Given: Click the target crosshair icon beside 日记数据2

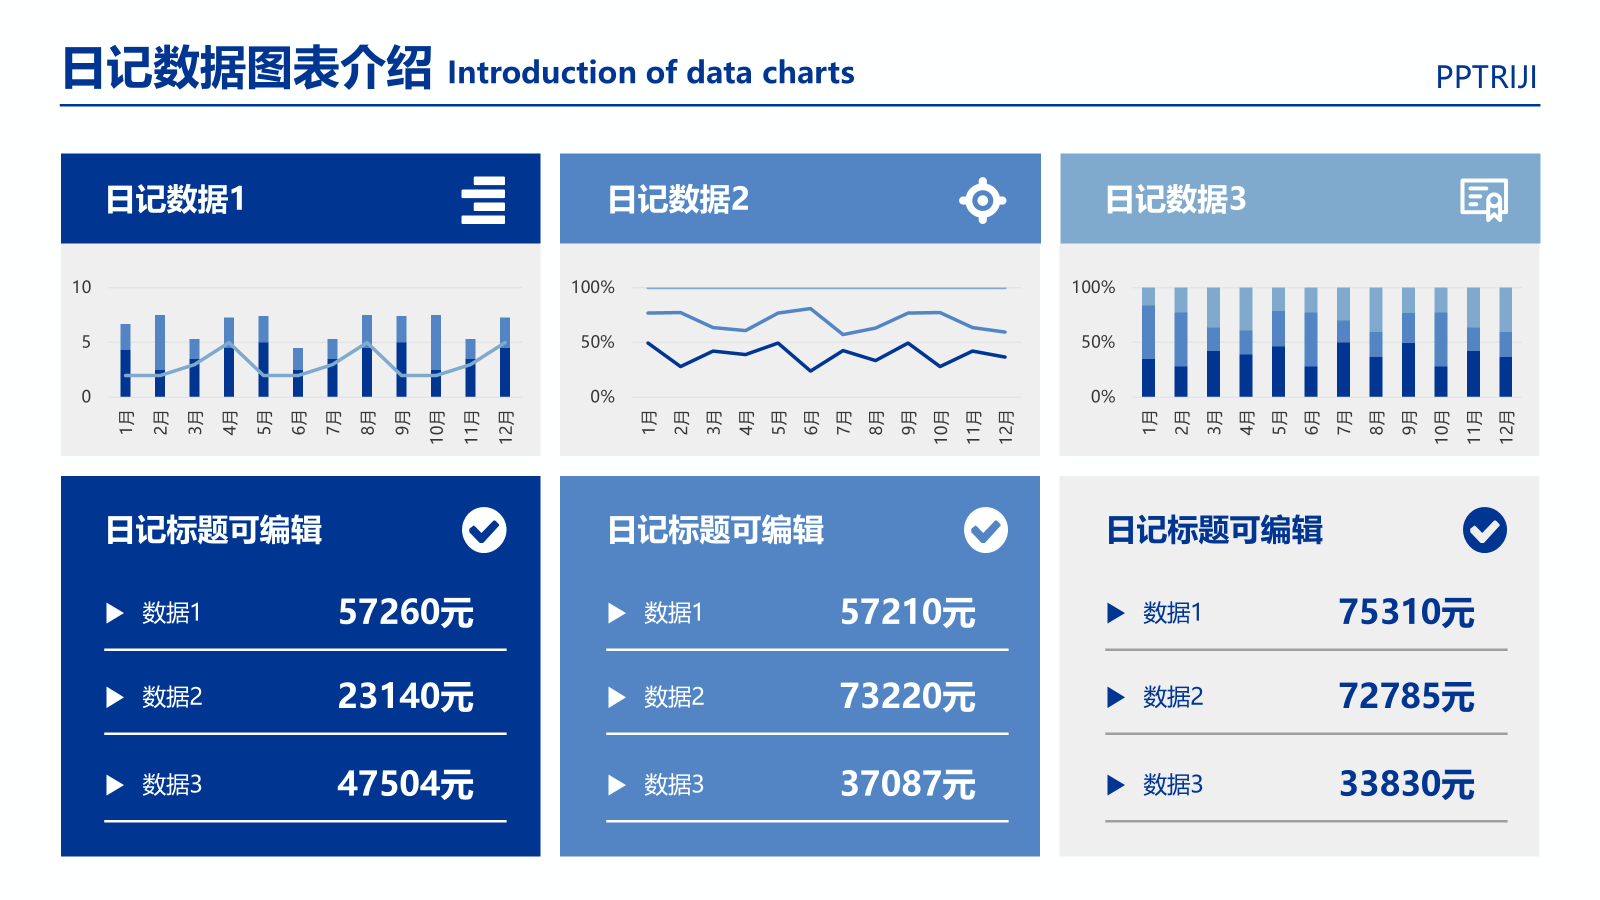Looking at the screenshot, I should (983, 201).
